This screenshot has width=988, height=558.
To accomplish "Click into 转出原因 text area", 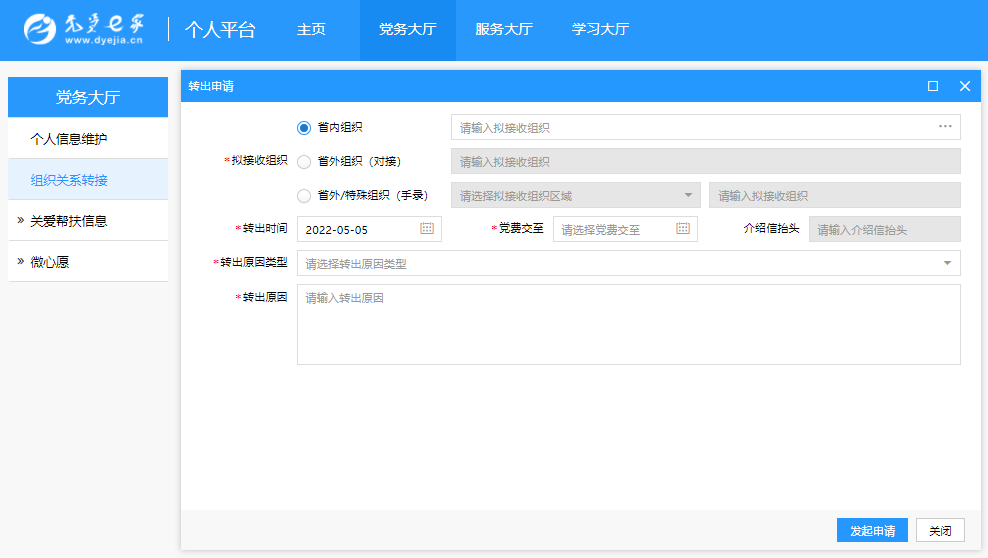I will click(628, 325).
